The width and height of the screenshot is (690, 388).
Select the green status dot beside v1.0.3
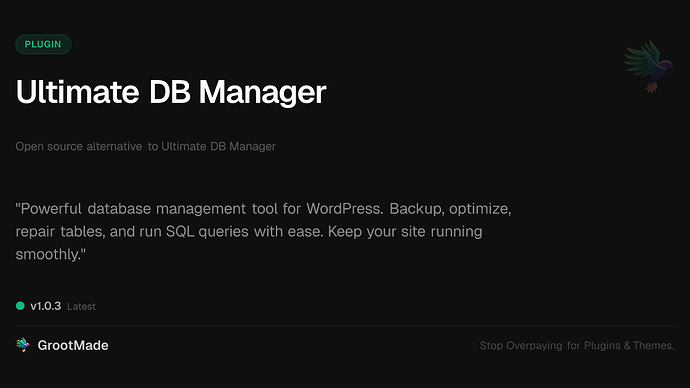(20, 306)
